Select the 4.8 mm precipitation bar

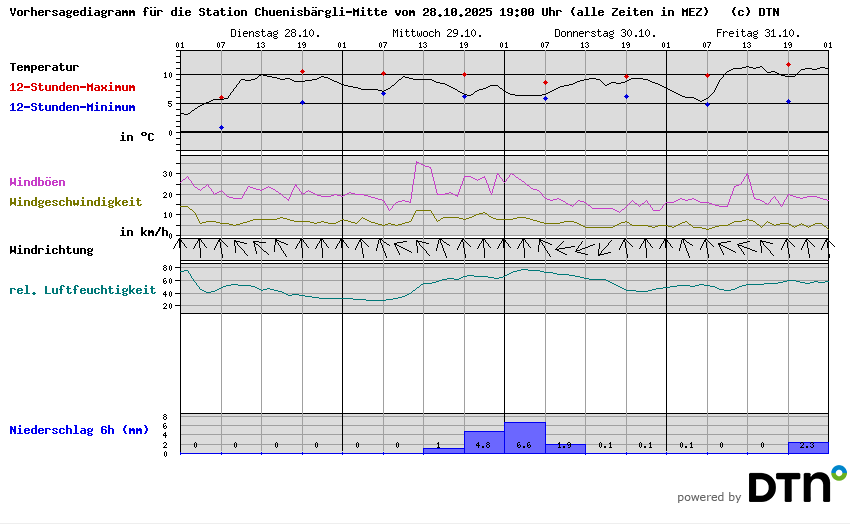click(484, 442)
